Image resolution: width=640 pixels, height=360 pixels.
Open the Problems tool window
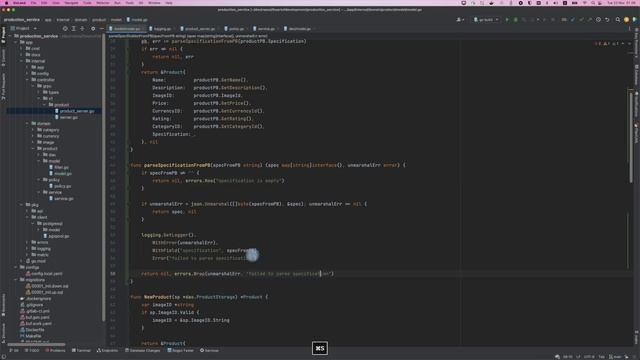click(55, 350)
